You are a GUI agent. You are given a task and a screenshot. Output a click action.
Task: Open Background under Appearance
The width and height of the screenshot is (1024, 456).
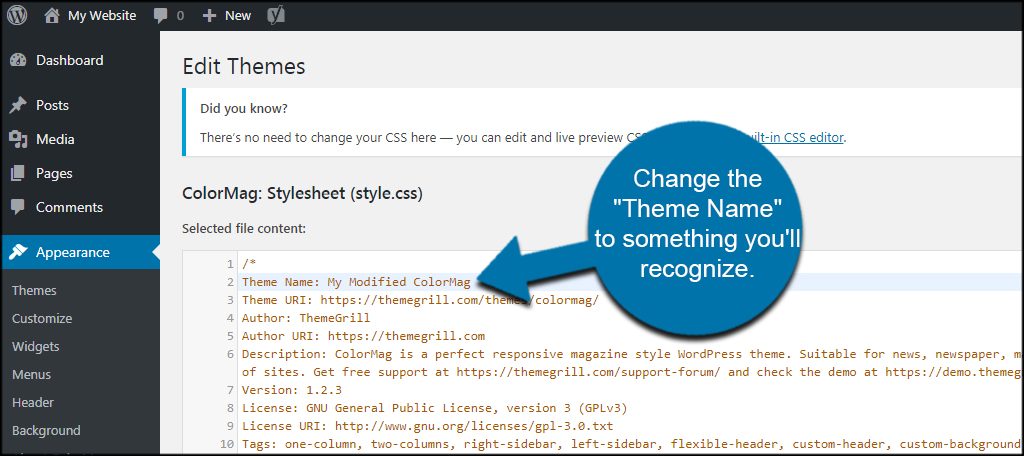[x=46, y=431]
